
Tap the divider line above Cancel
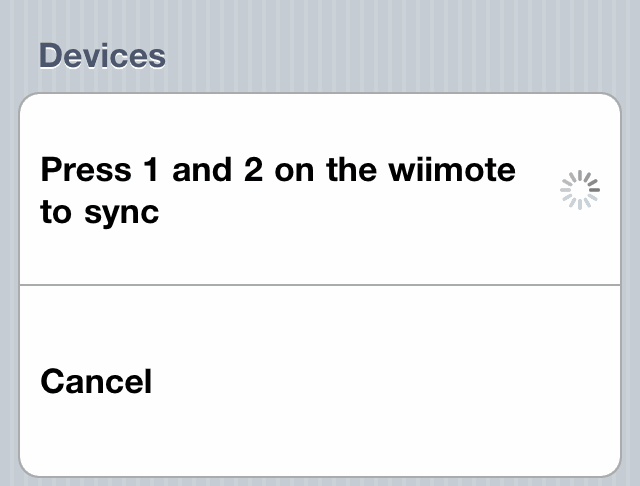point(320,285)
